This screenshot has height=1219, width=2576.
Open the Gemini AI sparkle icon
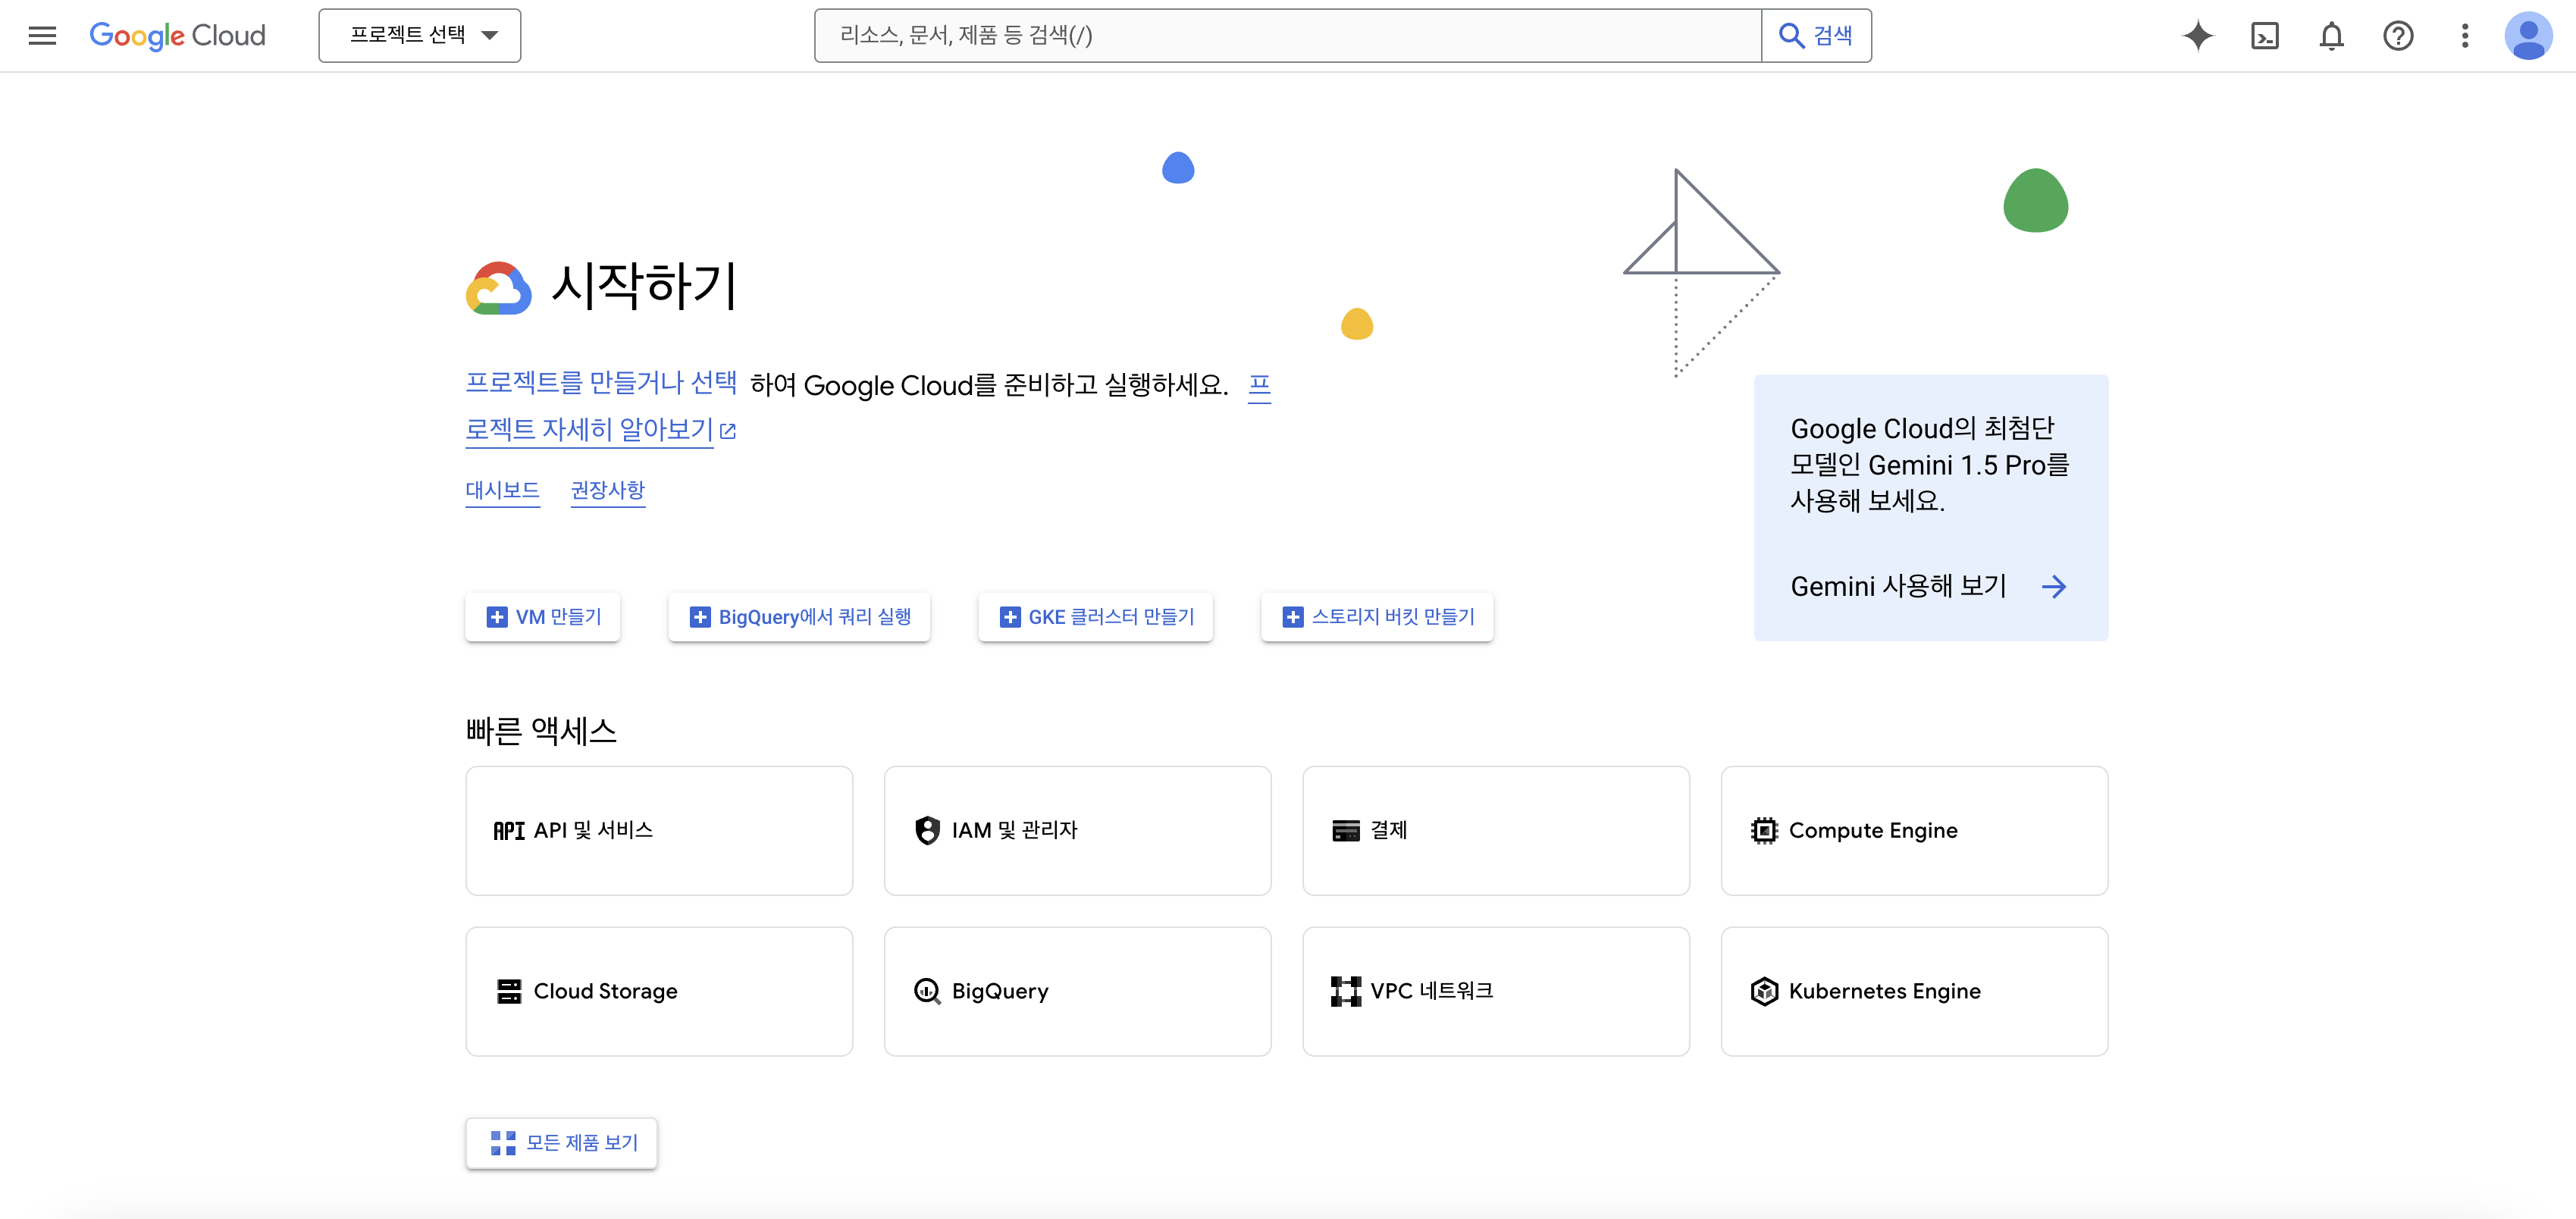[x=2197, y=36]
